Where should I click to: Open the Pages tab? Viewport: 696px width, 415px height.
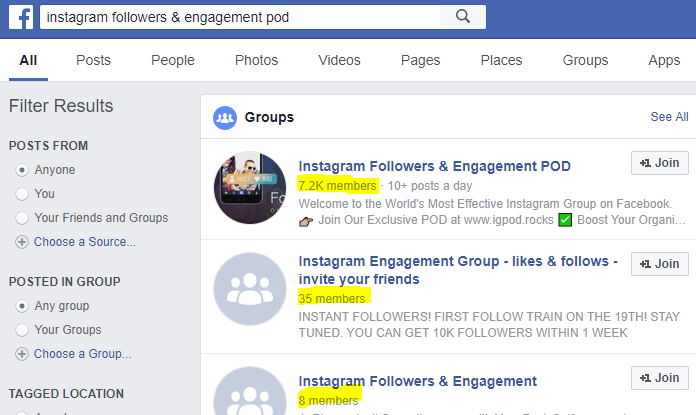click(420, 60)
